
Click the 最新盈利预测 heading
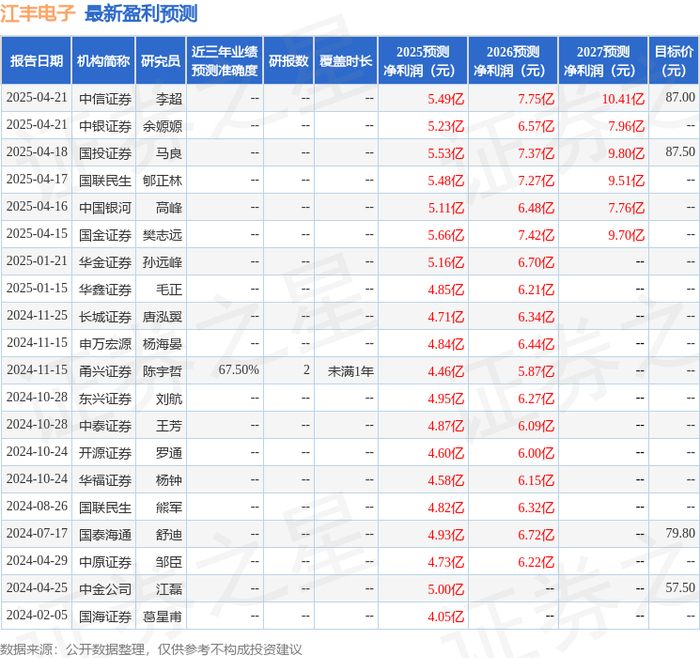[x=141, y=13]
